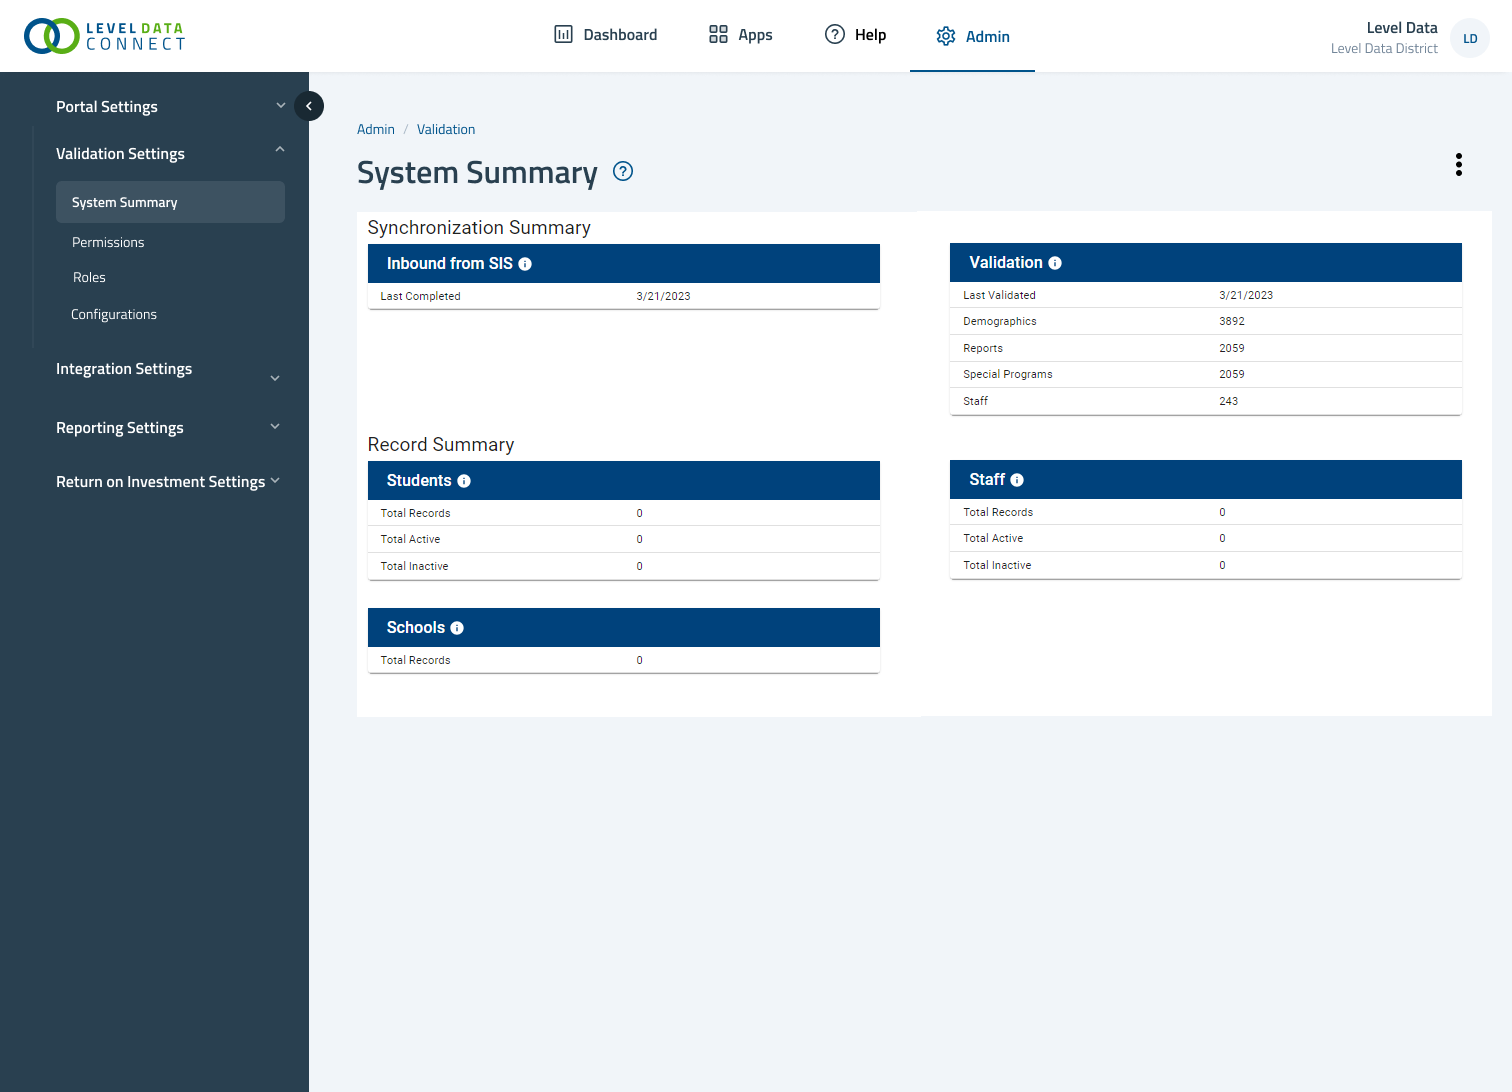Open the Dashboard tab

coord(606,35)
